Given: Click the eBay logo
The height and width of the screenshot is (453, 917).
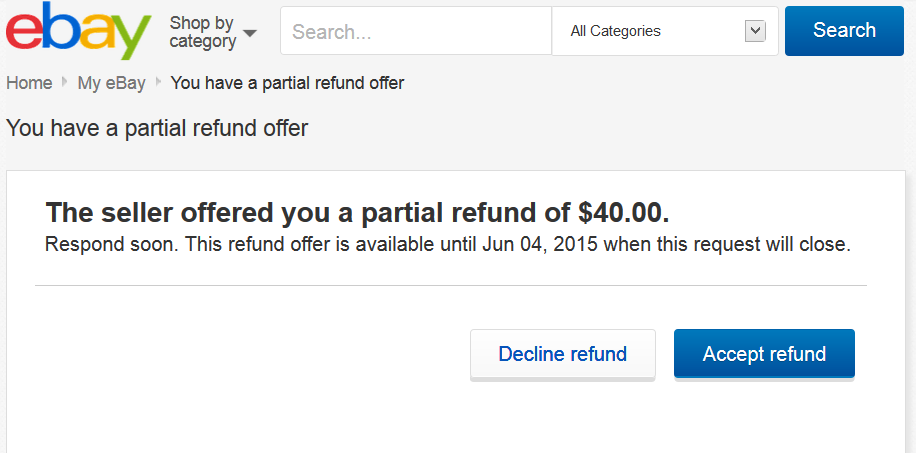Looking at the screenshot, I should [78, 31].
